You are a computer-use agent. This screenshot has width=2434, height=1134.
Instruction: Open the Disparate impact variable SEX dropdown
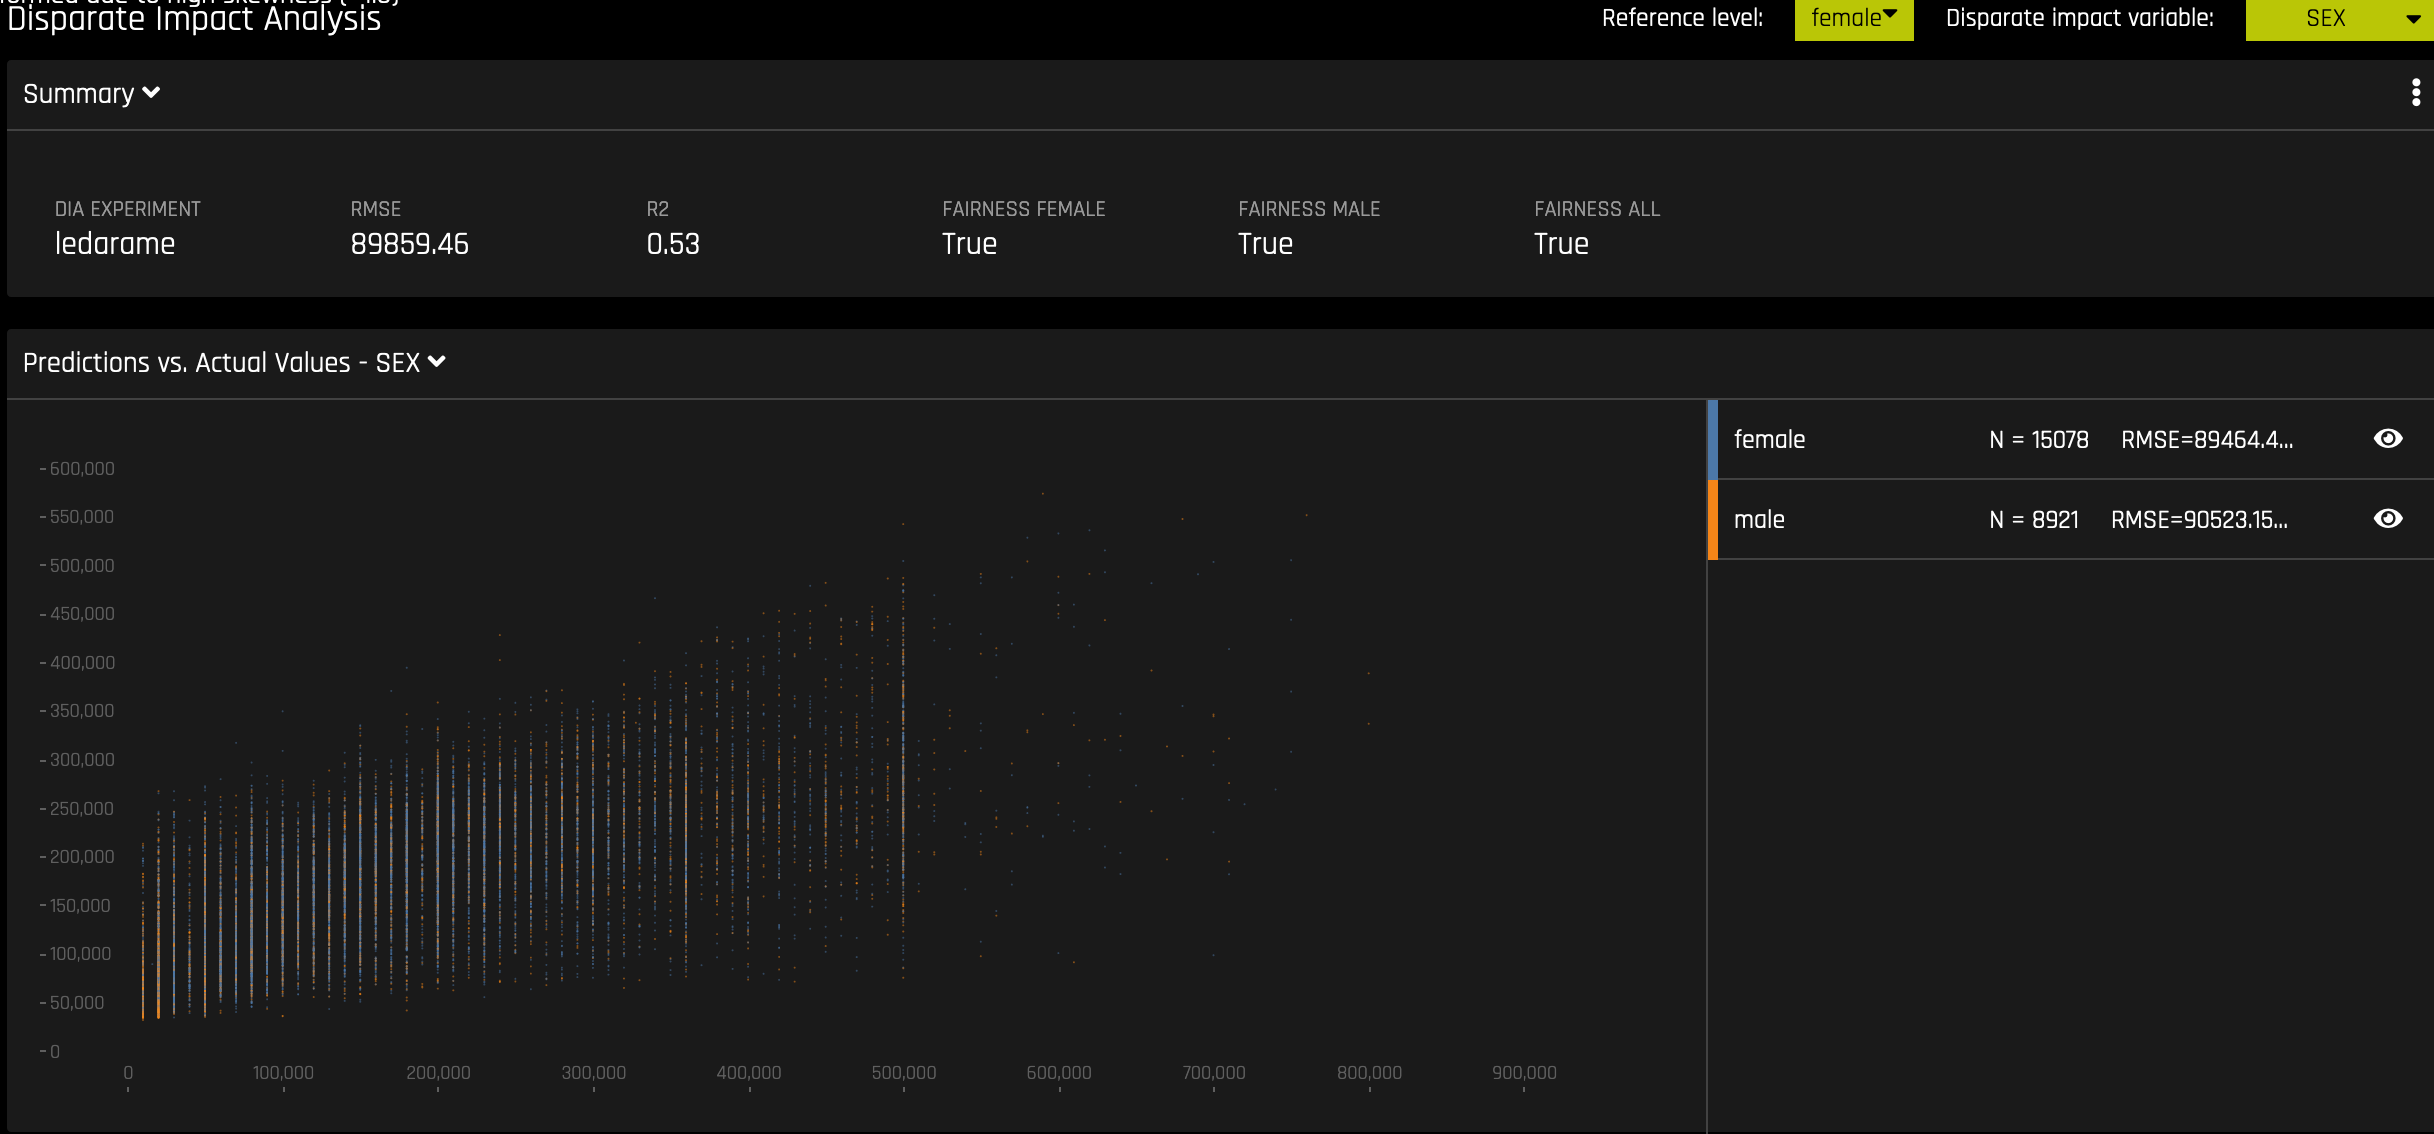[2338, 19]
